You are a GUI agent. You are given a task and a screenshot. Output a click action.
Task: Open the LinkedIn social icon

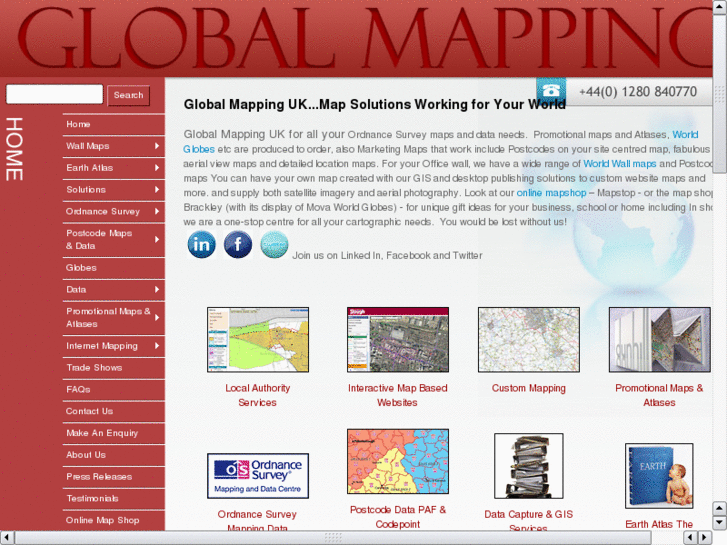201,244
